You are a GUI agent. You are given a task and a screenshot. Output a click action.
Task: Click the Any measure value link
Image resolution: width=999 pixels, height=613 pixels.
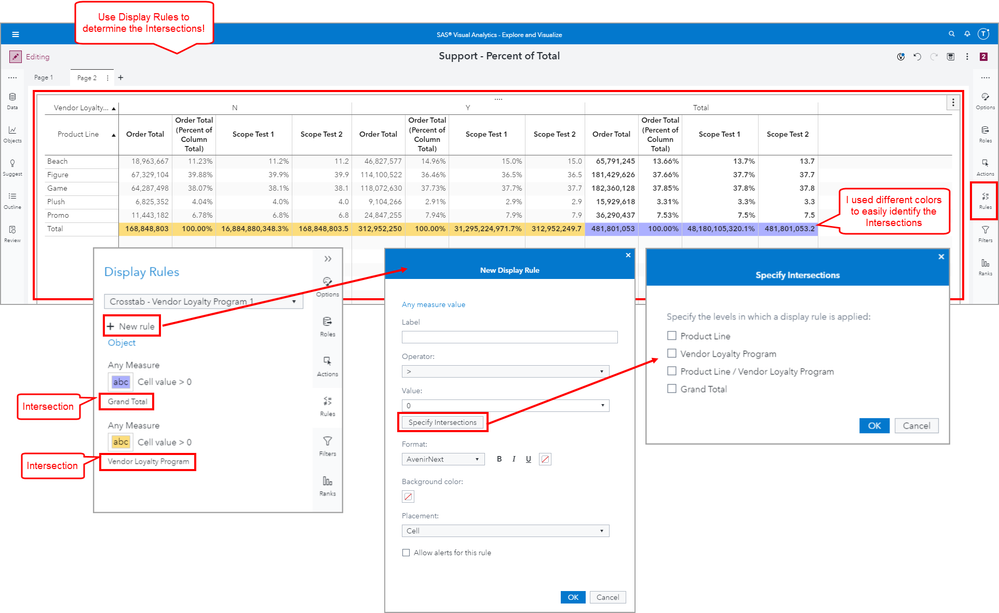[x=433, y=305]
